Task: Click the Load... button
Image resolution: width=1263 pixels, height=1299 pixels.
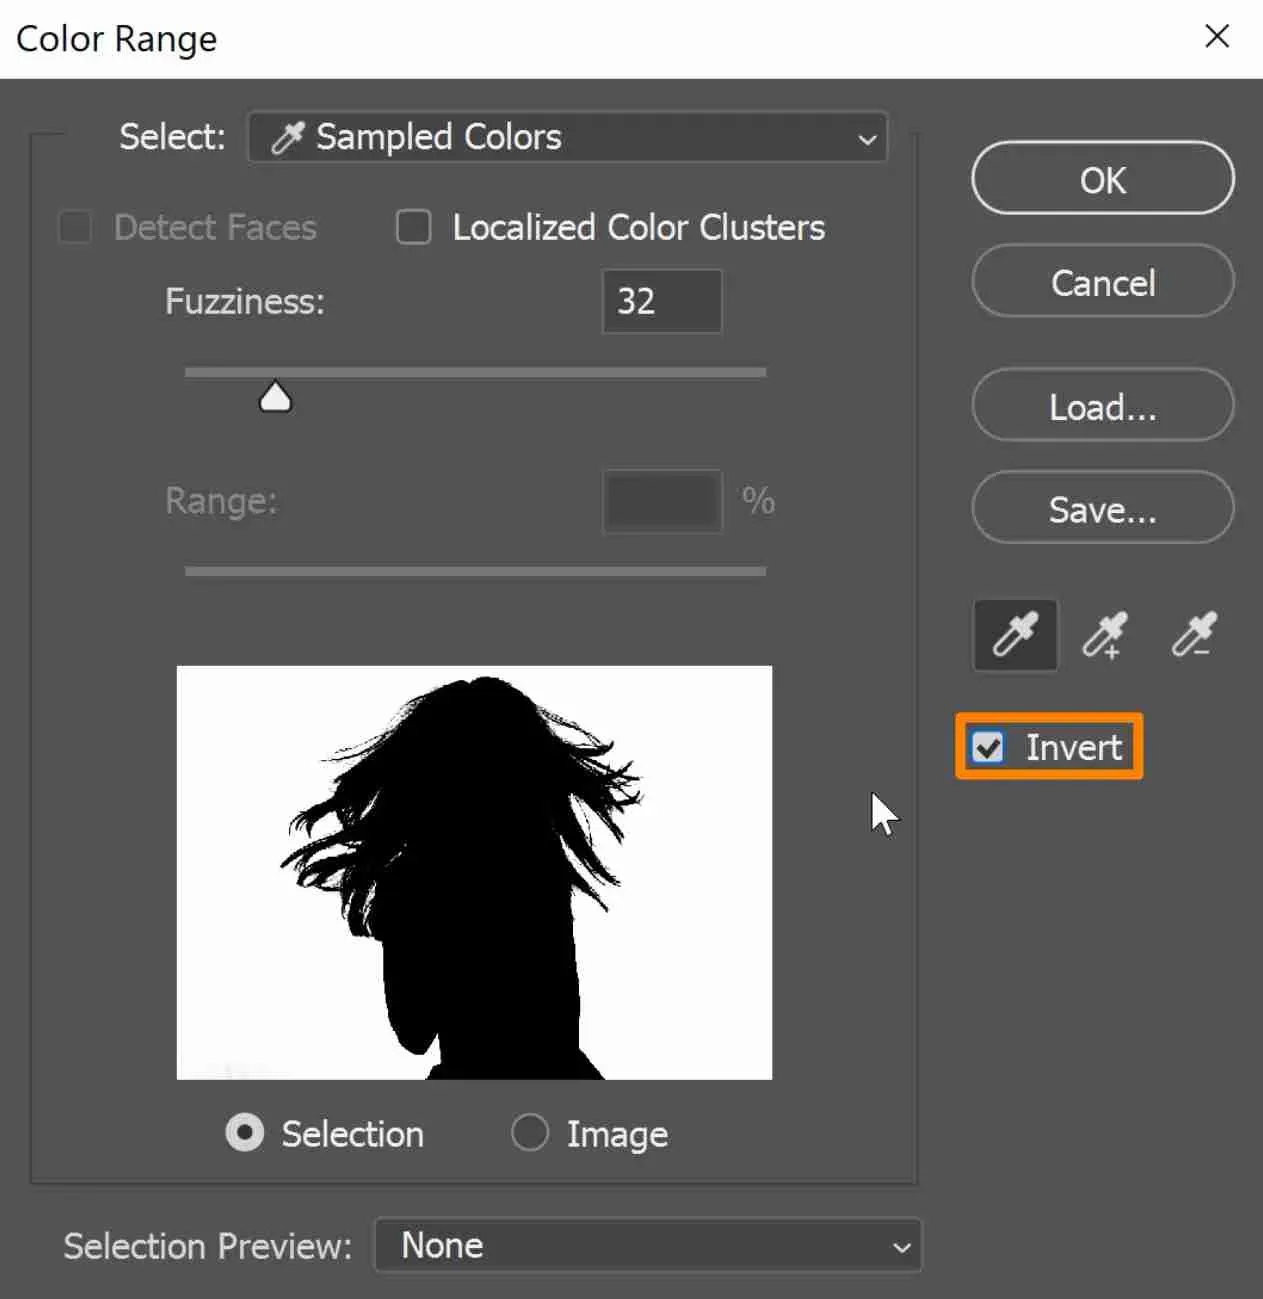Action: click(x=1102, y=407)
